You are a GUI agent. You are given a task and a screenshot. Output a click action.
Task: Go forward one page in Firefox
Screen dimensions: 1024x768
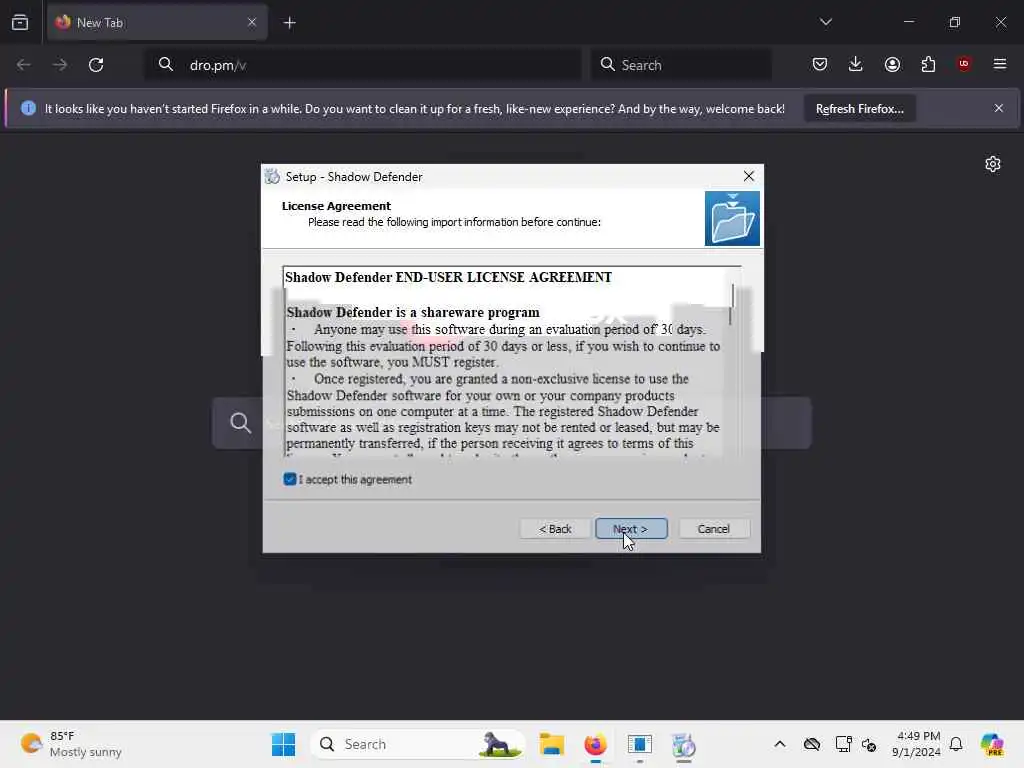coord(59,65)
